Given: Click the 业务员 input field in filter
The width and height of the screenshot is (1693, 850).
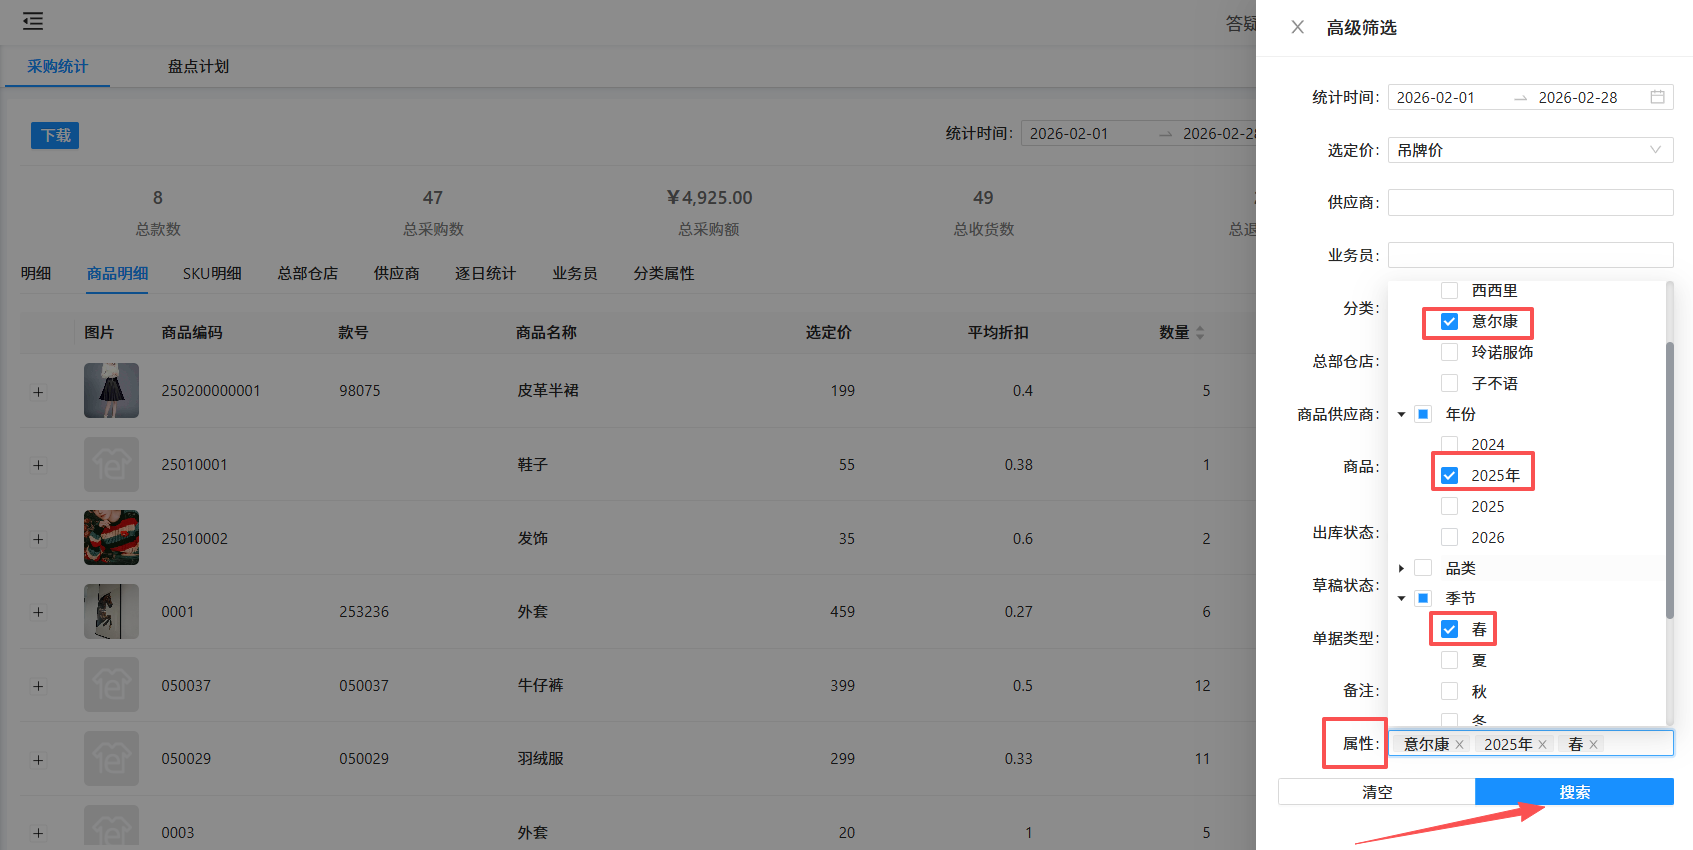Looking at the screenshot, I should [1530, 255].
